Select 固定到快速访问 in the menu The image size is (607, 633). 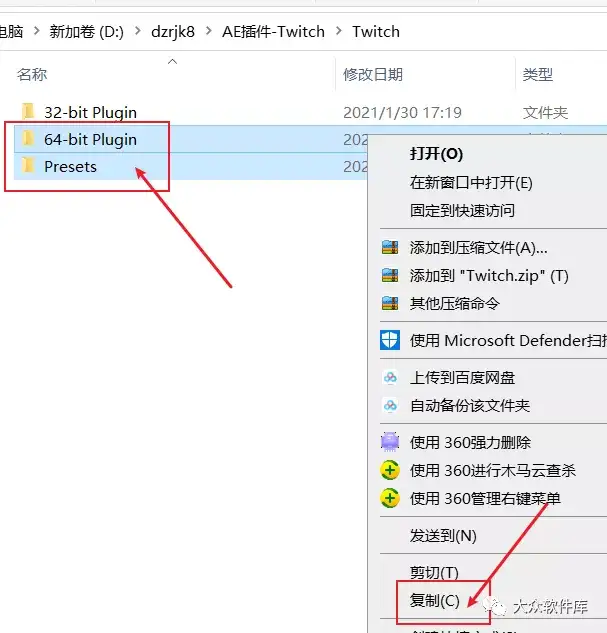coord(462,210)
